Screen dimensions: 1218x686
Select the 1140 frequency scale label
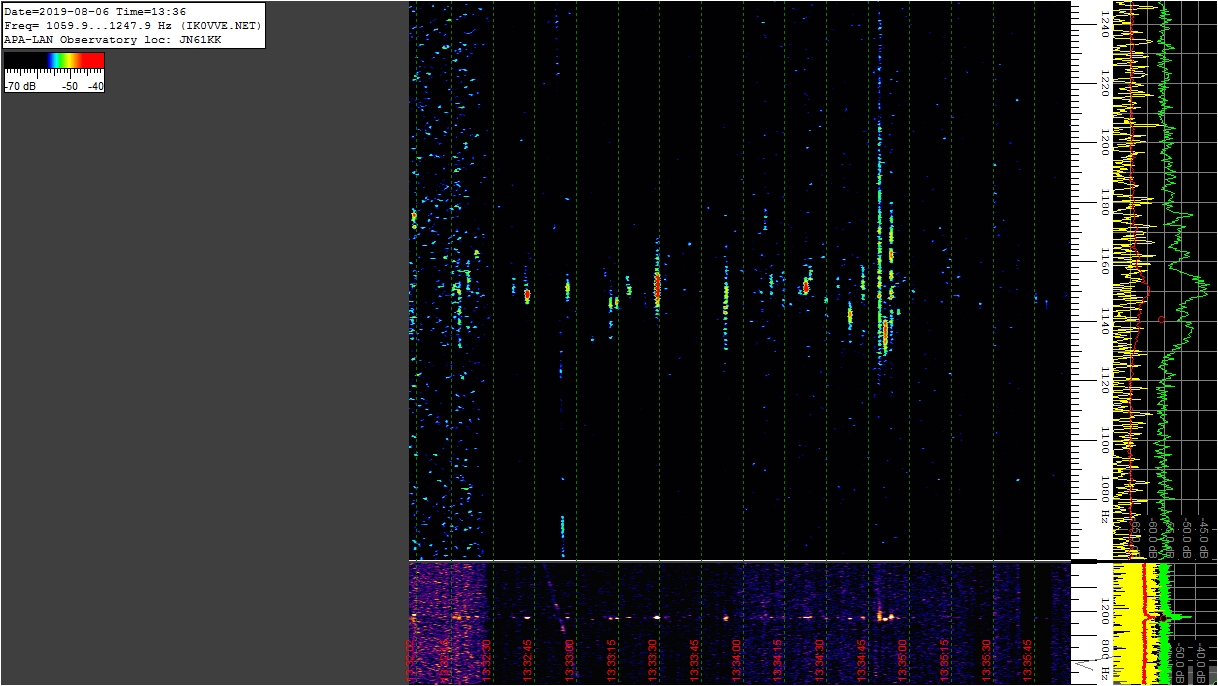pyautogui.click(x=1105, y=320)
